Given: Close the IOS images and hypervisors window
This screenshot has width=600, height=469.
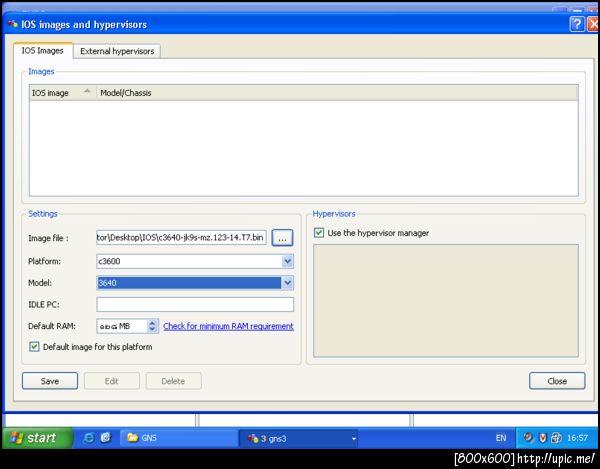Looking at the screenshot, I should pos(593,24).
